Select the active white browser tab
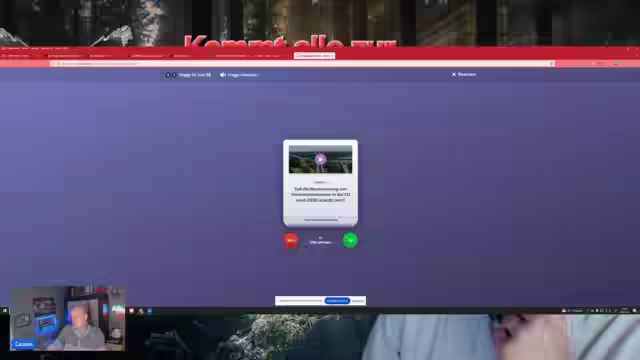The image size is (640, 360). [314, 56]
